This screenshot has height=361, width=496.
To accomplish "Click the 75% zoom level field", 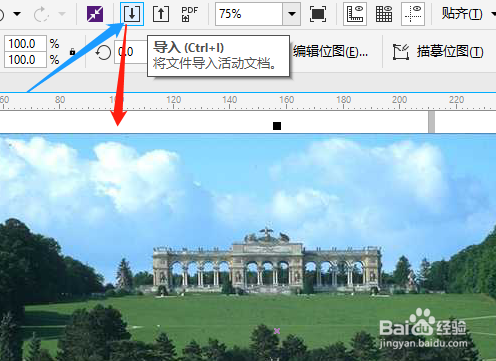I will [249, 14].
